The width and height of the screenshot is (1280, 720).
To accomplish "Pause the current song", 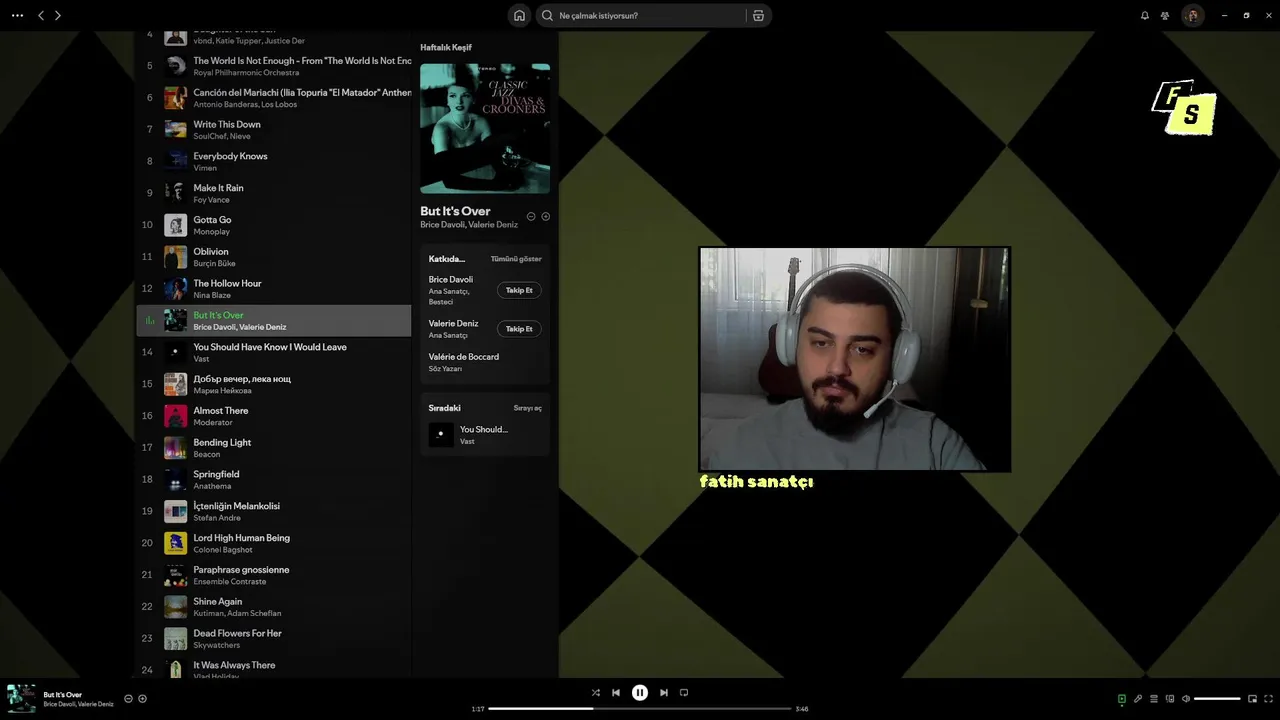I will pos(640,692).
